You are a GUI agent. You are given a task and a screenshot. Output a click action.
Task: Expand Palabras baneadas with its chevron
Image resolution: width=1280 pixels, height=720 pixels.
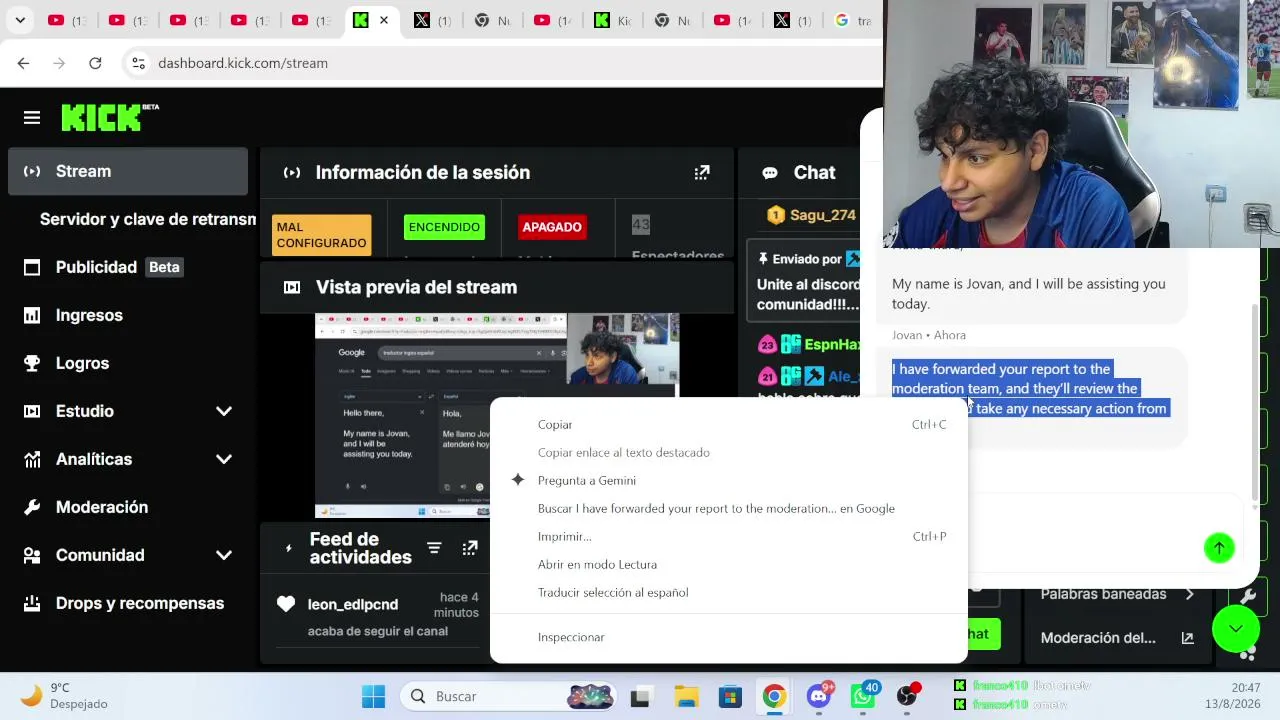(1189, 594)
